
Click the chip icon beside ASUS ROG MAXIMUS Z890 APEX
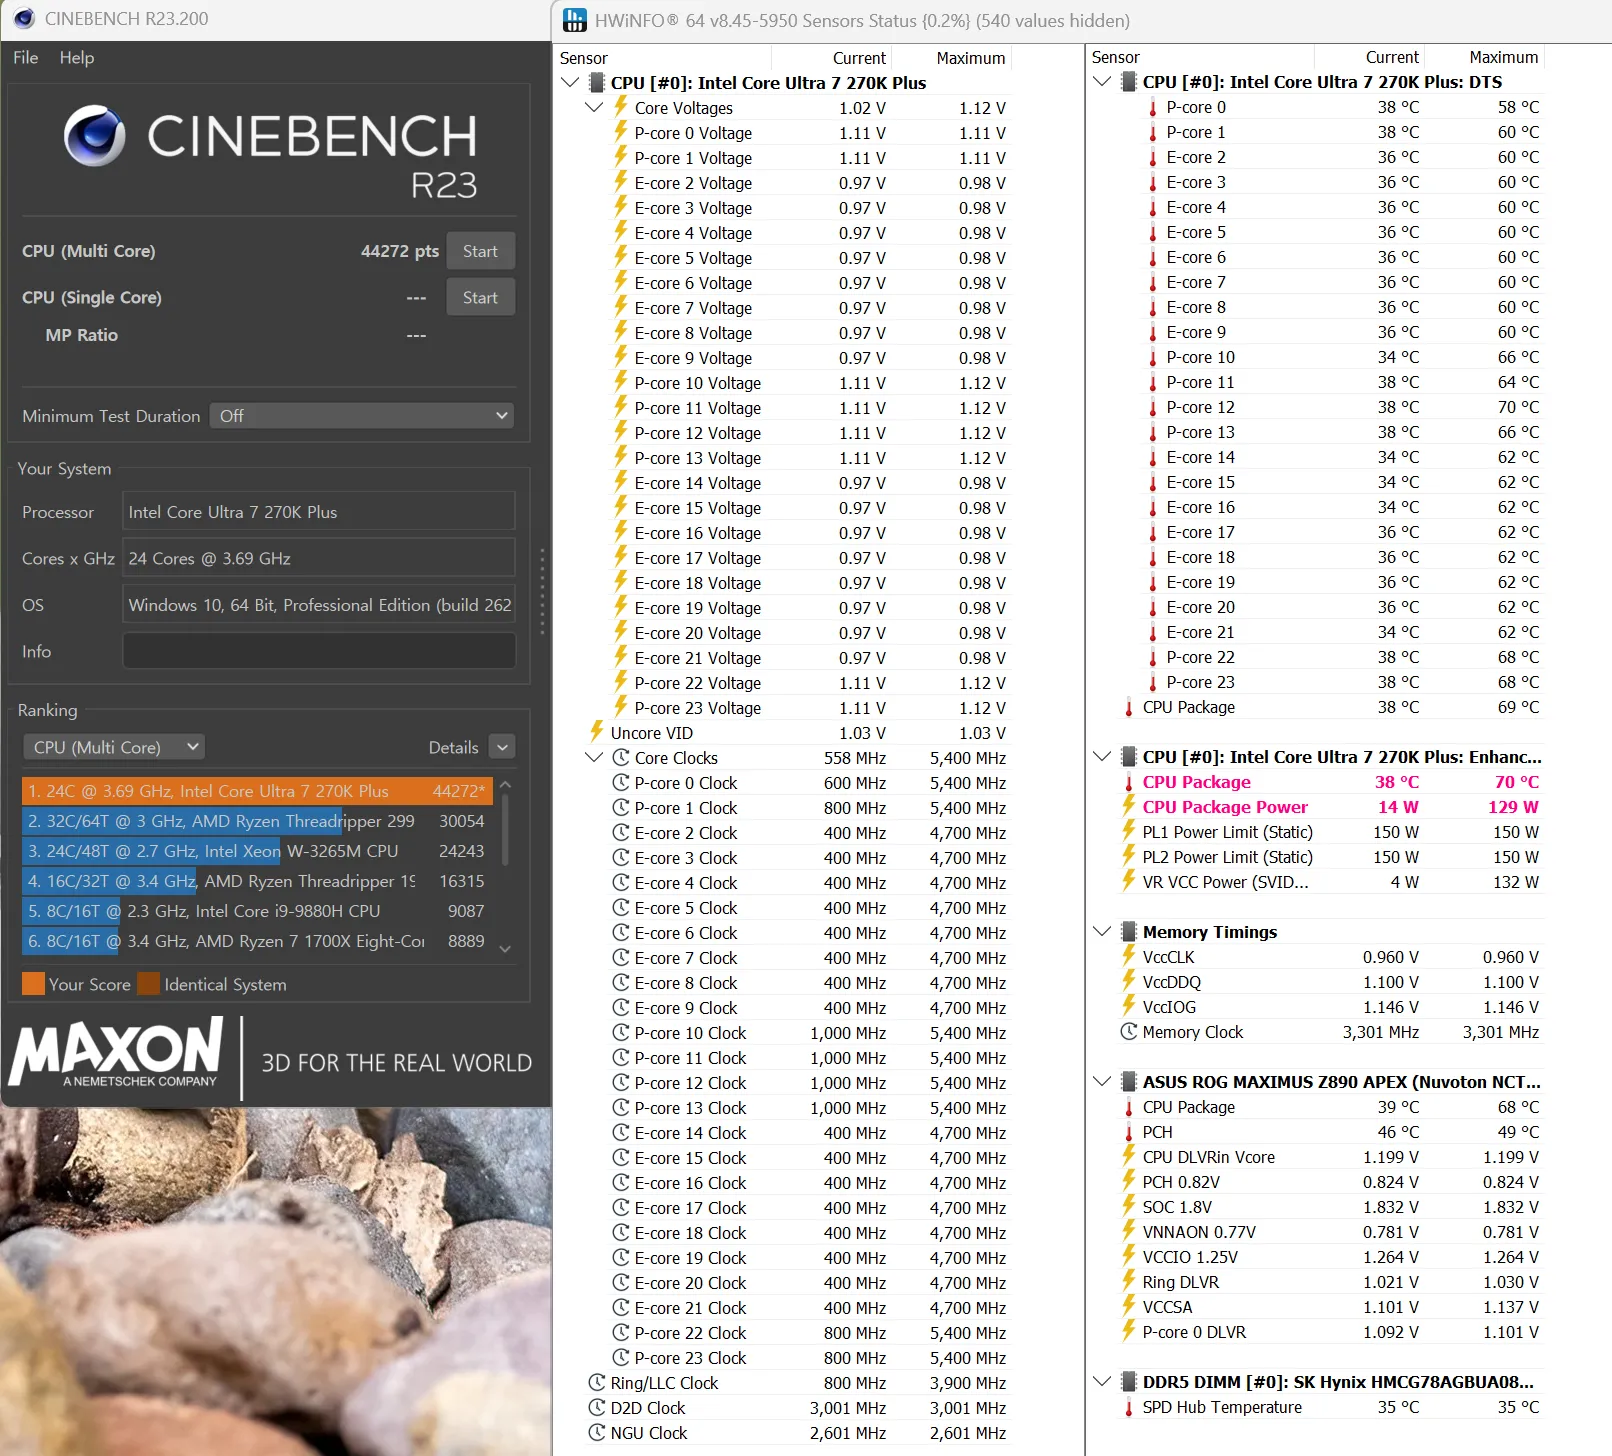pyautogui.click(x=1129, y=1082)
